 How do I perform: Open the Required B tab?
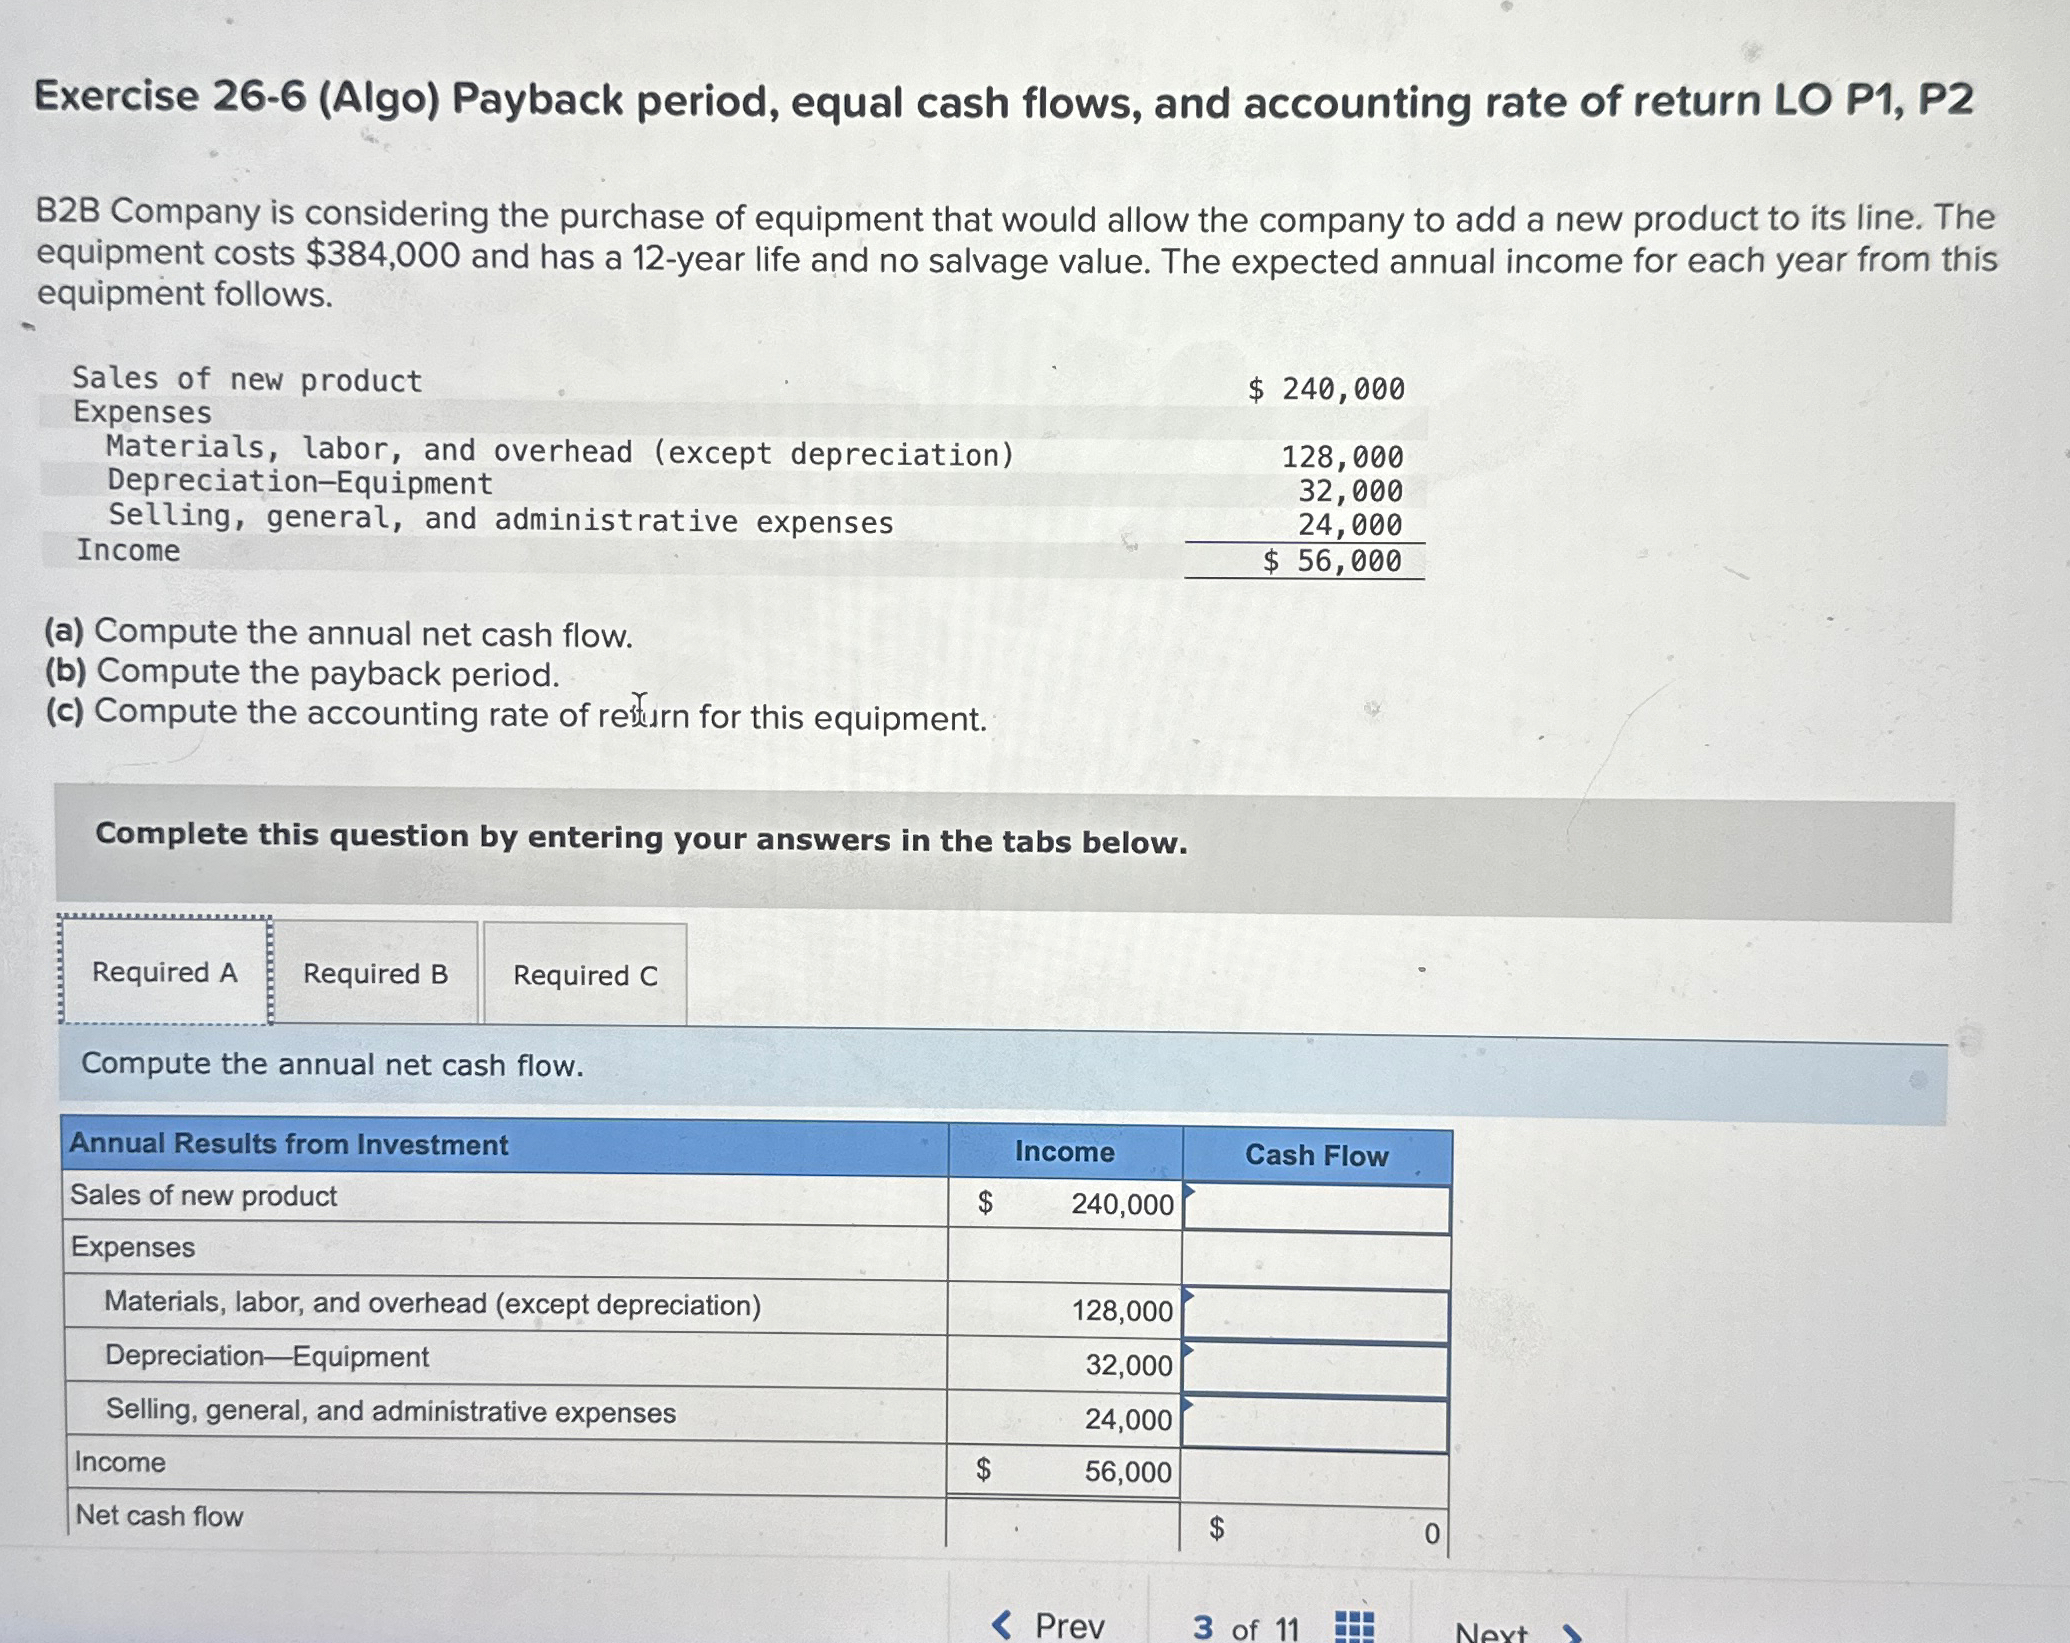[x=376, y=974]
